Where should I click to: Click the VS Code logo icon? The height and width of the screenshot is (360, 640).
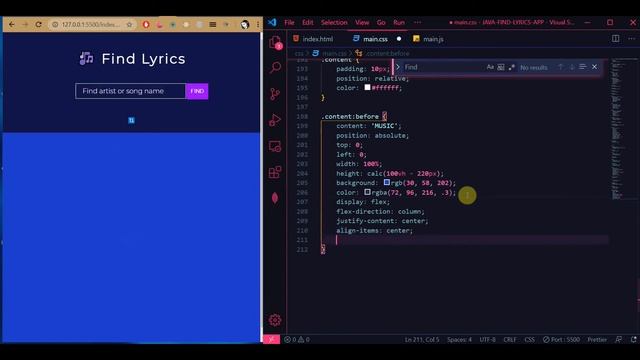272,22
